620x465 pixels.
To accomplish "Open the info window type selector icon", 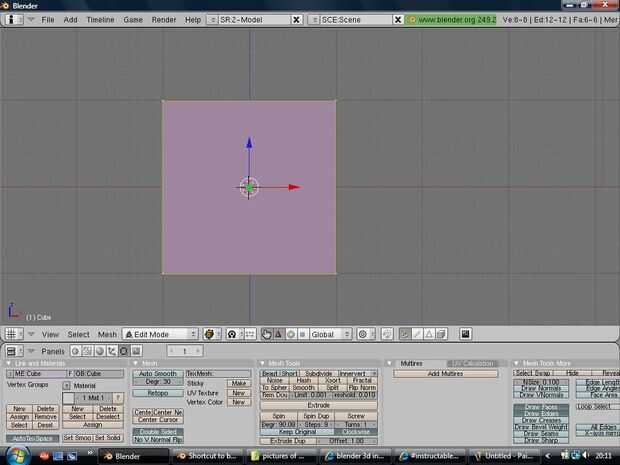I will pos(13,19).
